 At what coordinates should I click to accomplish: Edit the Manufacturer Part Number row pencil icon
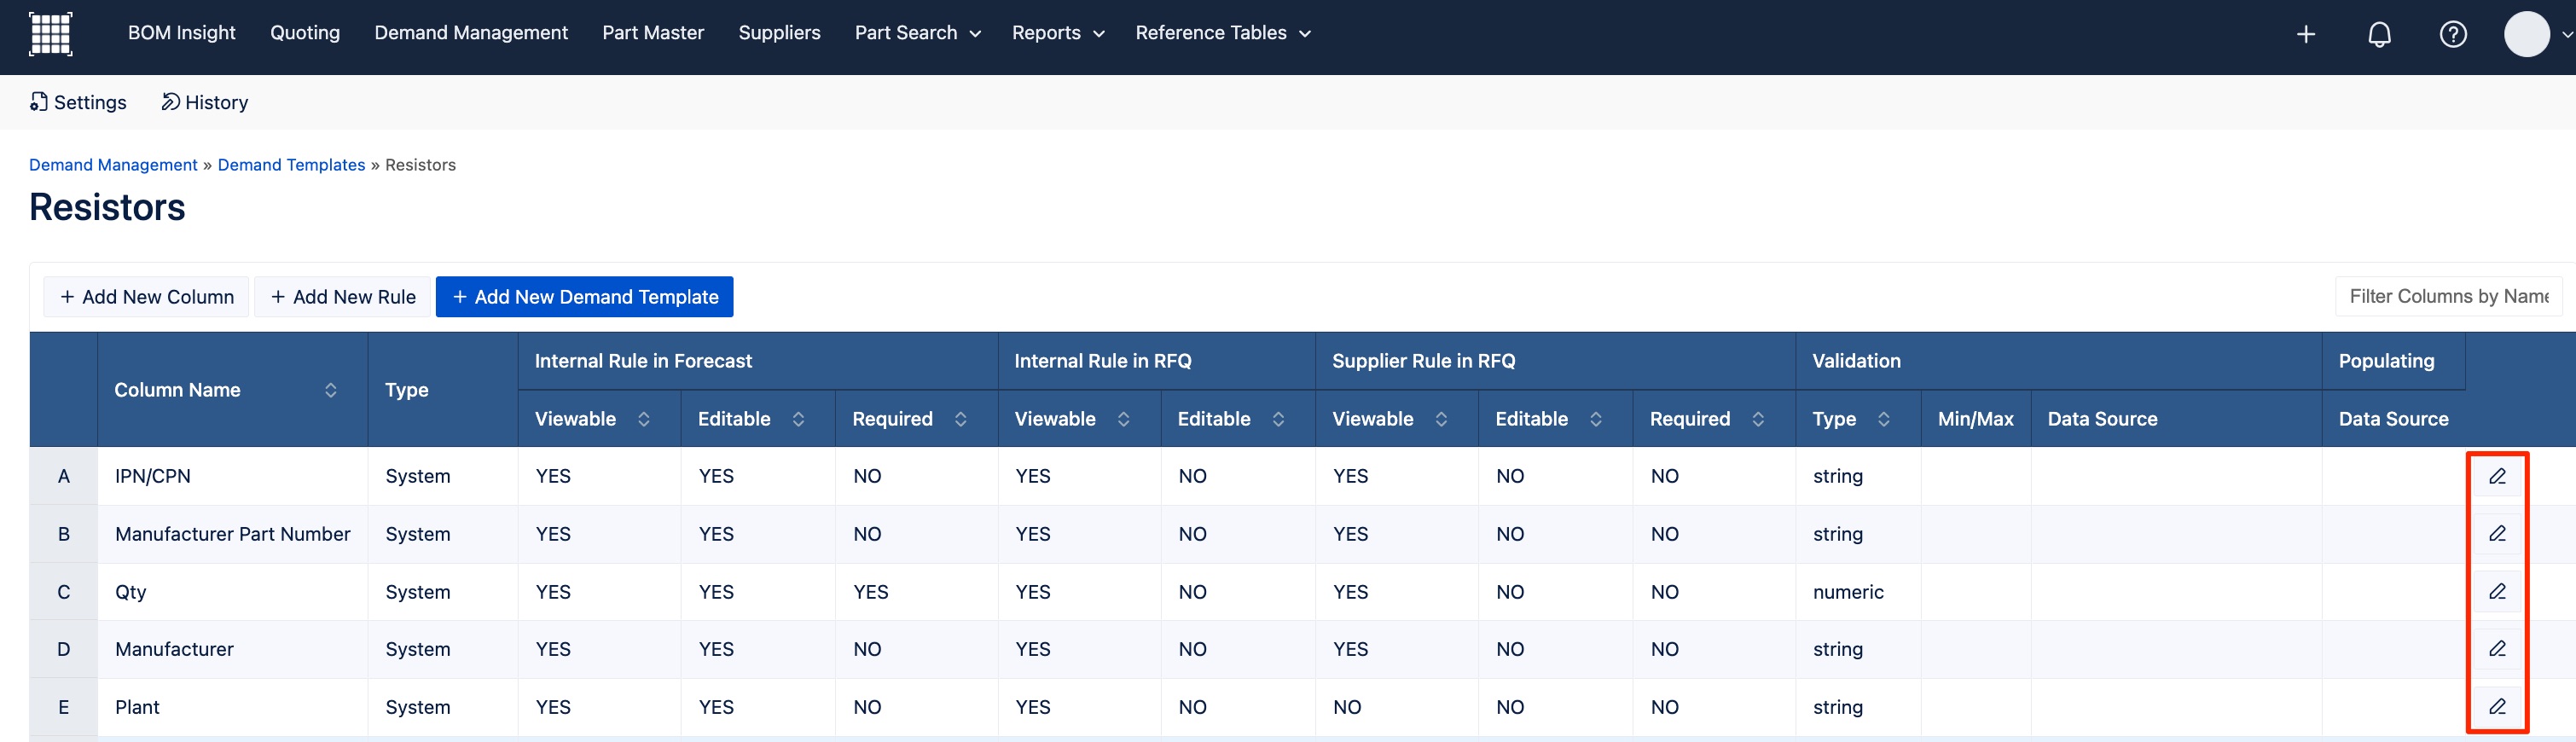[x=2497, y=533]
